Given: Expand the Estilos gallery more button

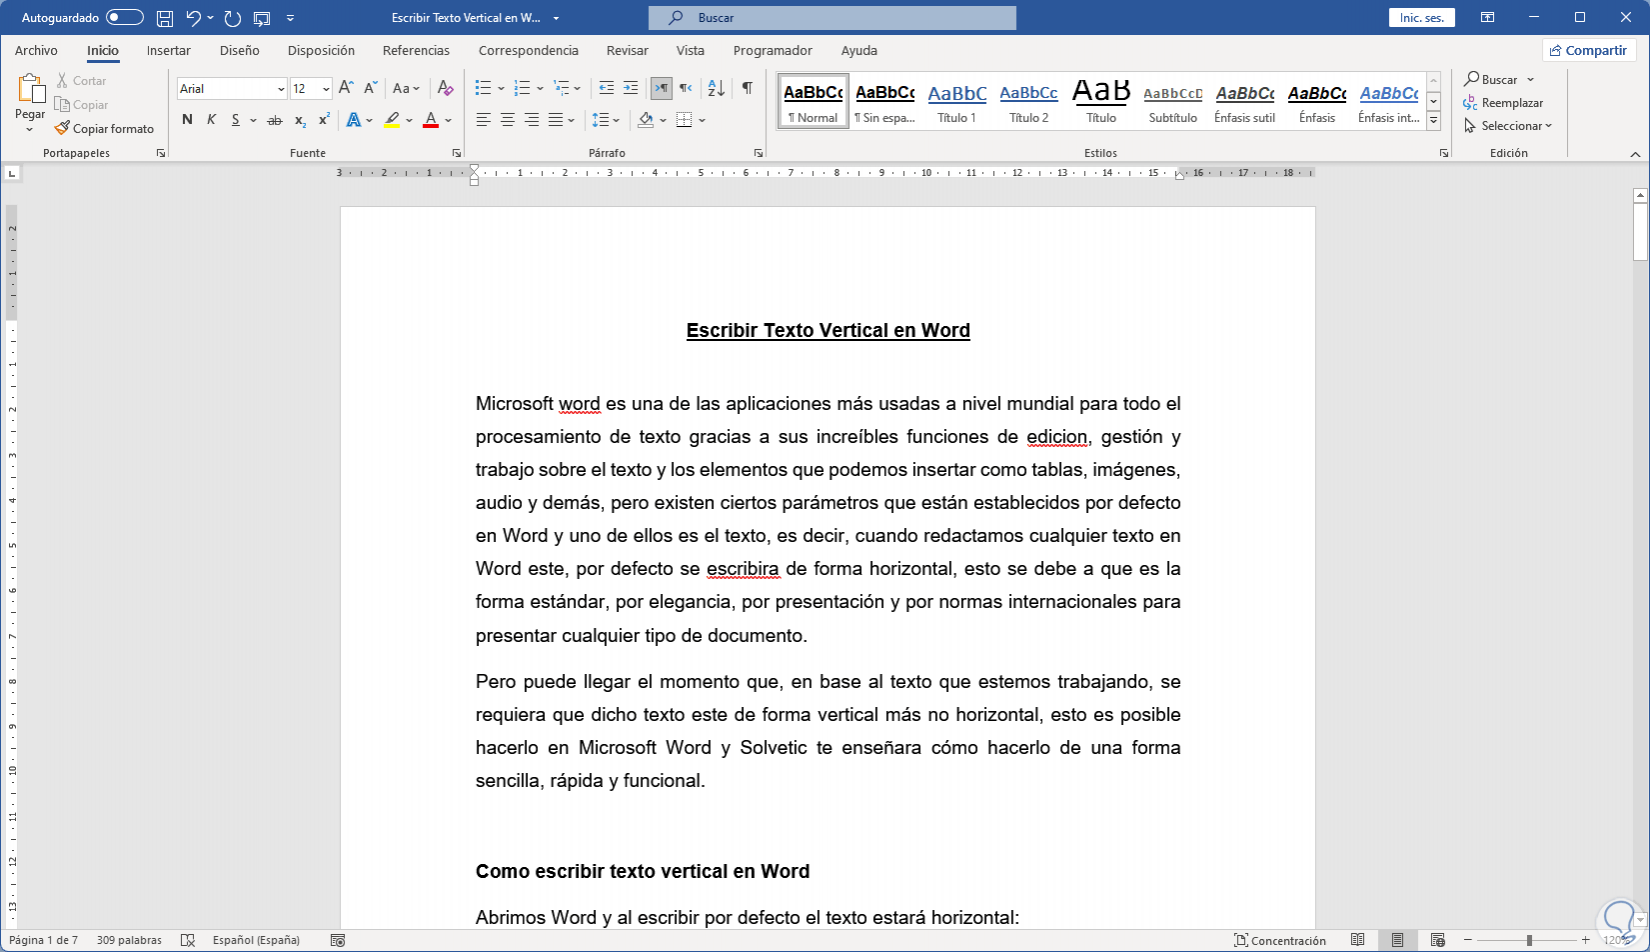Looking at the screenshot, I should pyautogui.click(x=1433, y=121).
